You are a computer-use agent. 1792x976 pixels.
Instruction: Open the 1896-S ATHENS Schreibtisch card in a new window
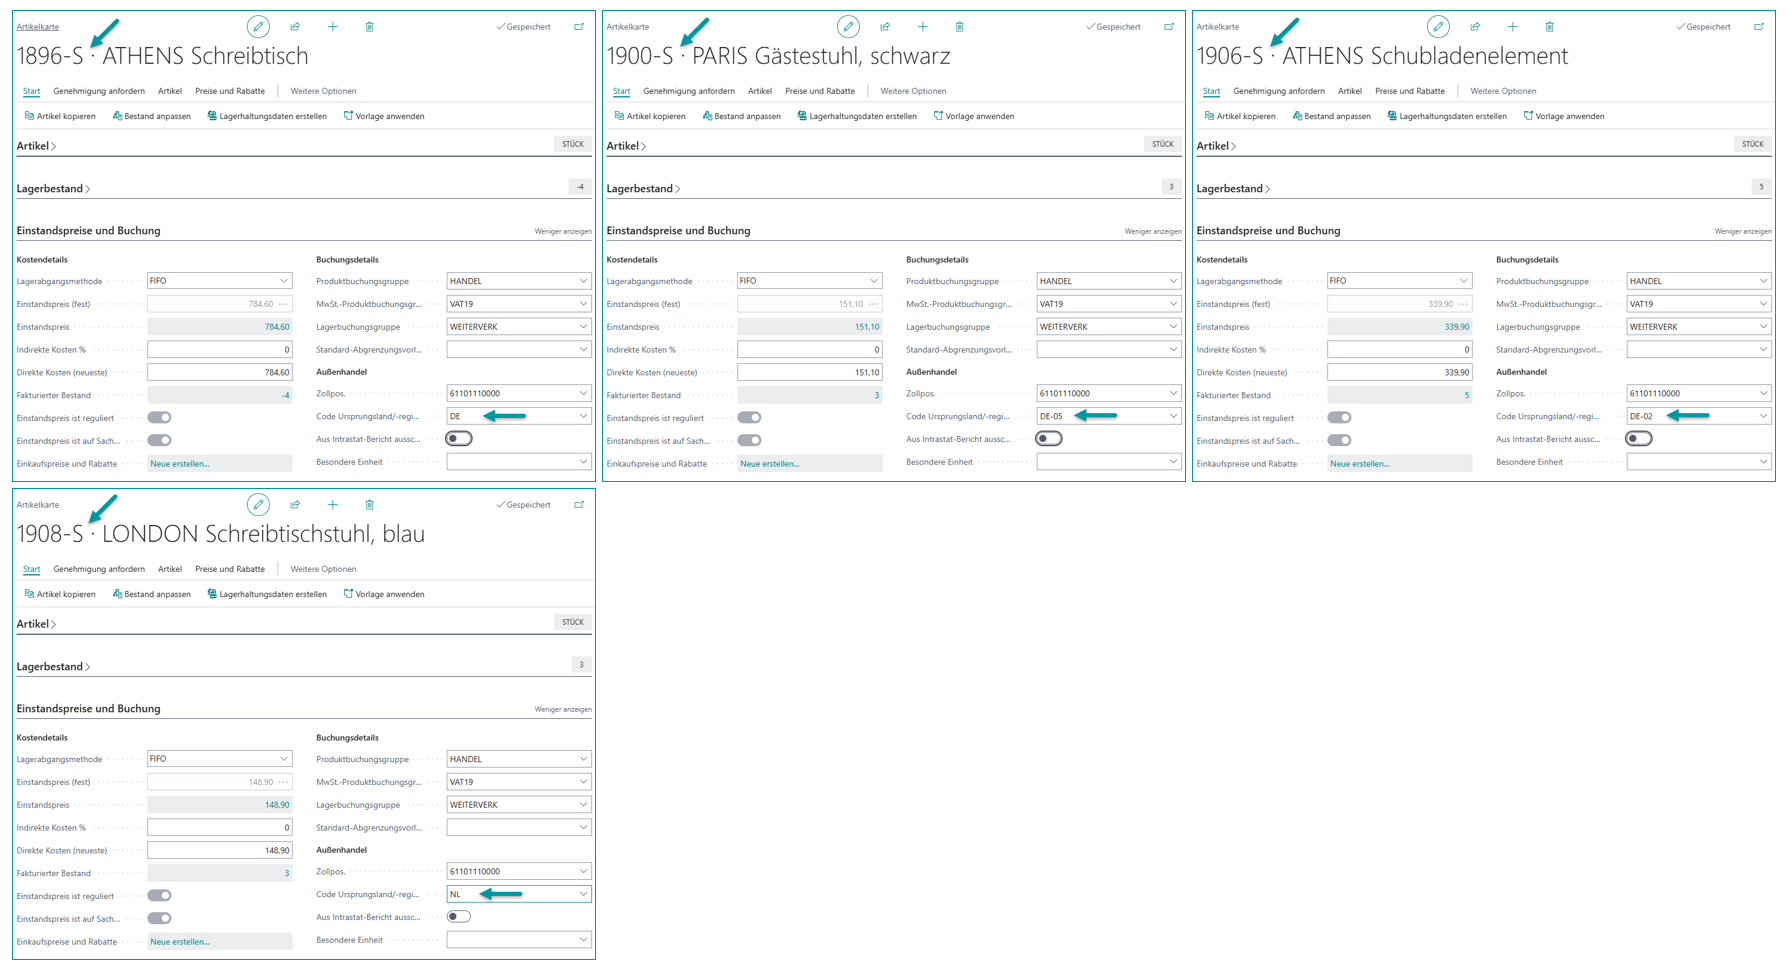point(579,27)
